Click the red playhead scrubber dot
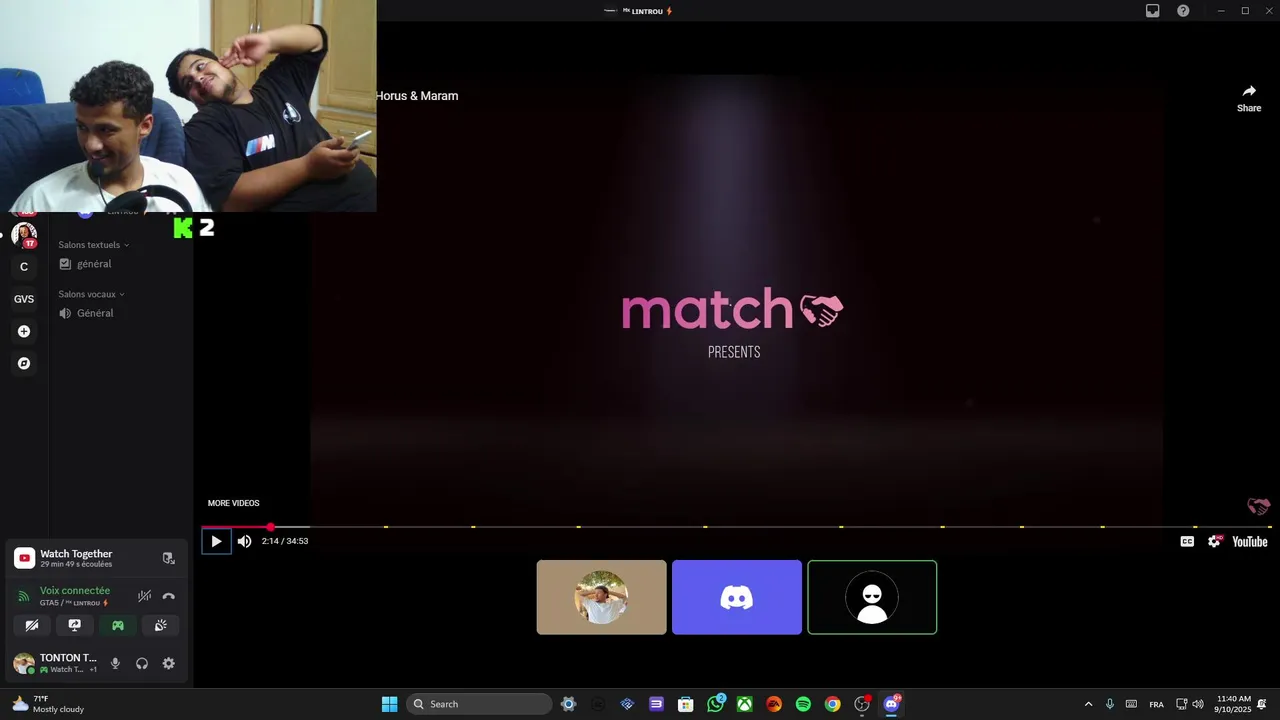 click(270, 527)
